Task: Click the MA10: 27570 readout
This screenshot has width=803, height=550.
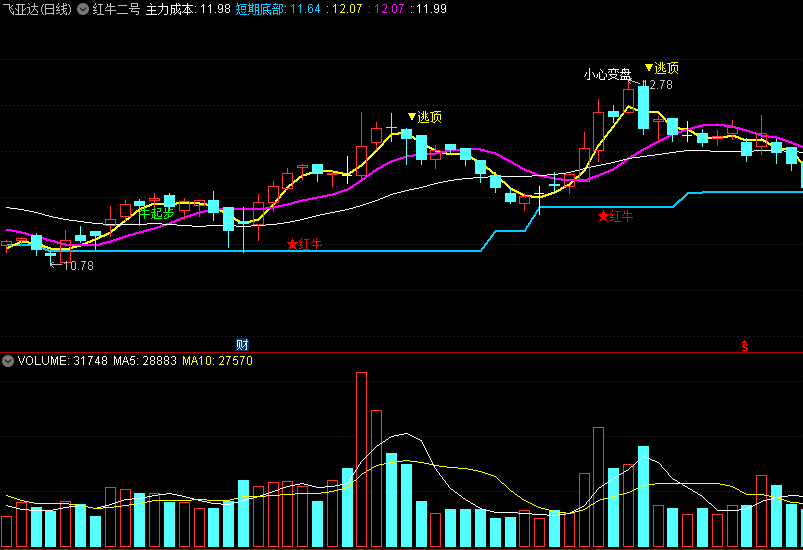Action: pyautogui.click(x=218, y=361)
